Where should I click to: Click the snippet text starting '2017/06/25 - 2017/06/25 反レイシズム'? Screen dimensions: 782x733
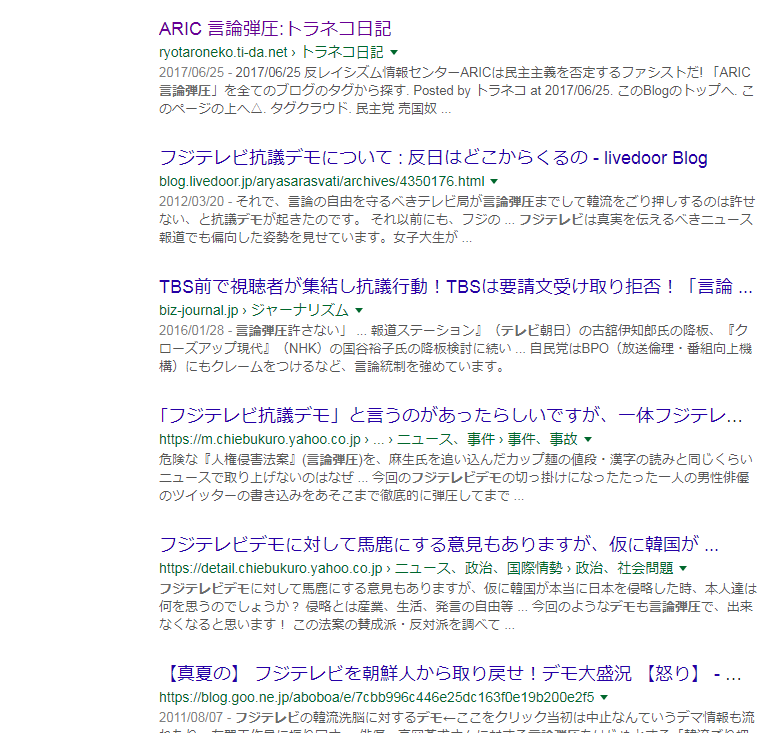pyautogui.click(x=456, y=90)
